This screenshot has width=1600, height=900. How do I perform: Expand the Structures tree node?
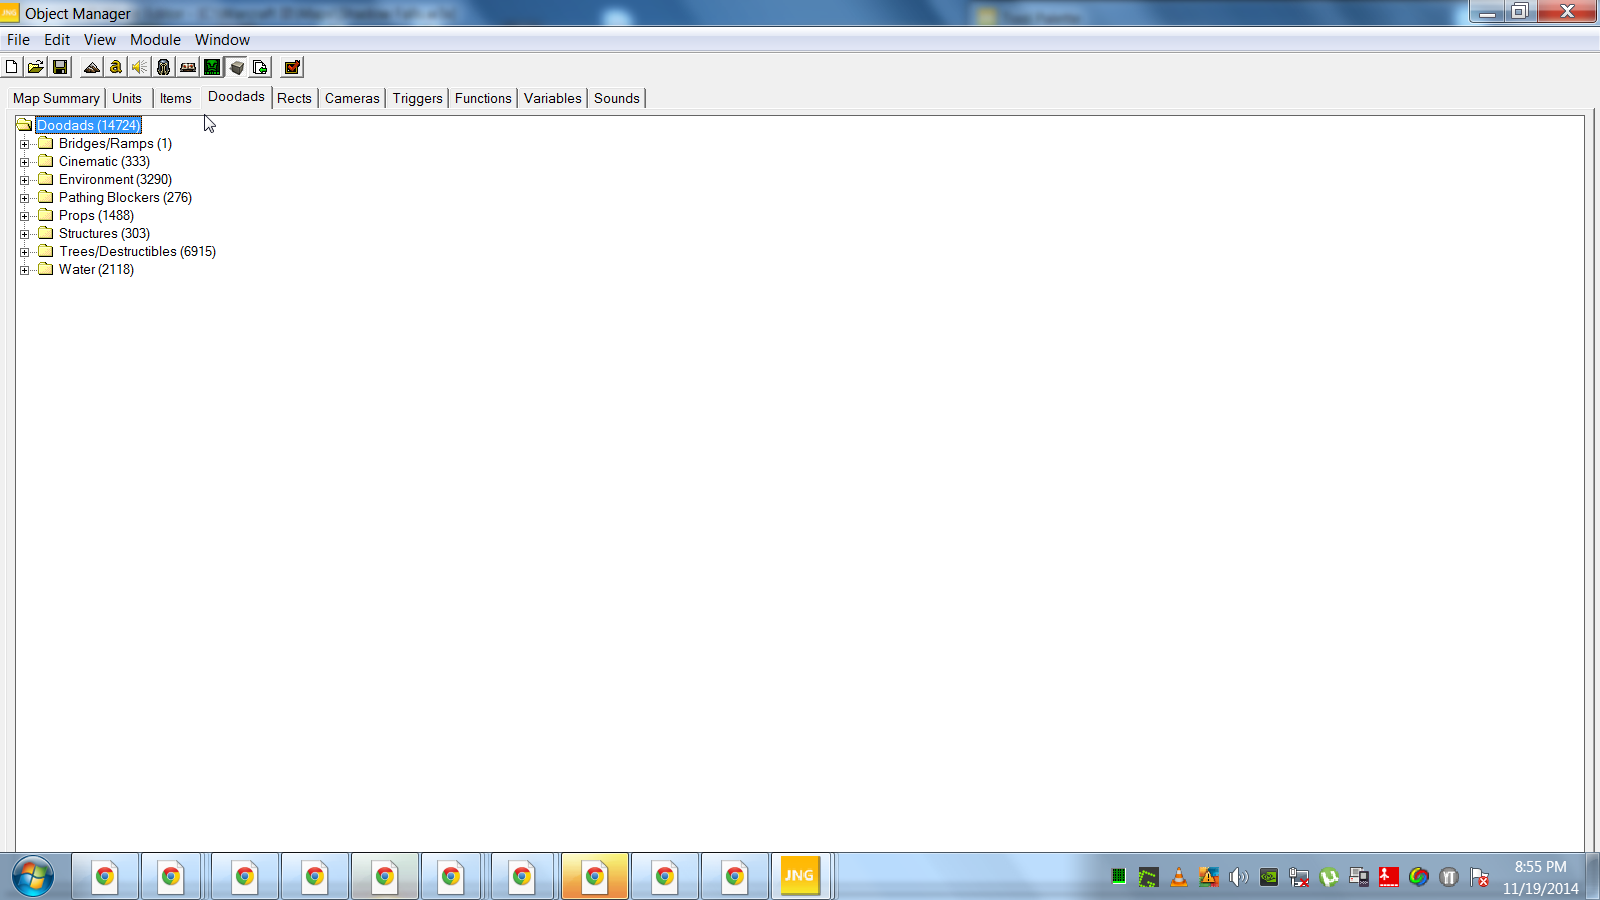click(x=25, y=234)
